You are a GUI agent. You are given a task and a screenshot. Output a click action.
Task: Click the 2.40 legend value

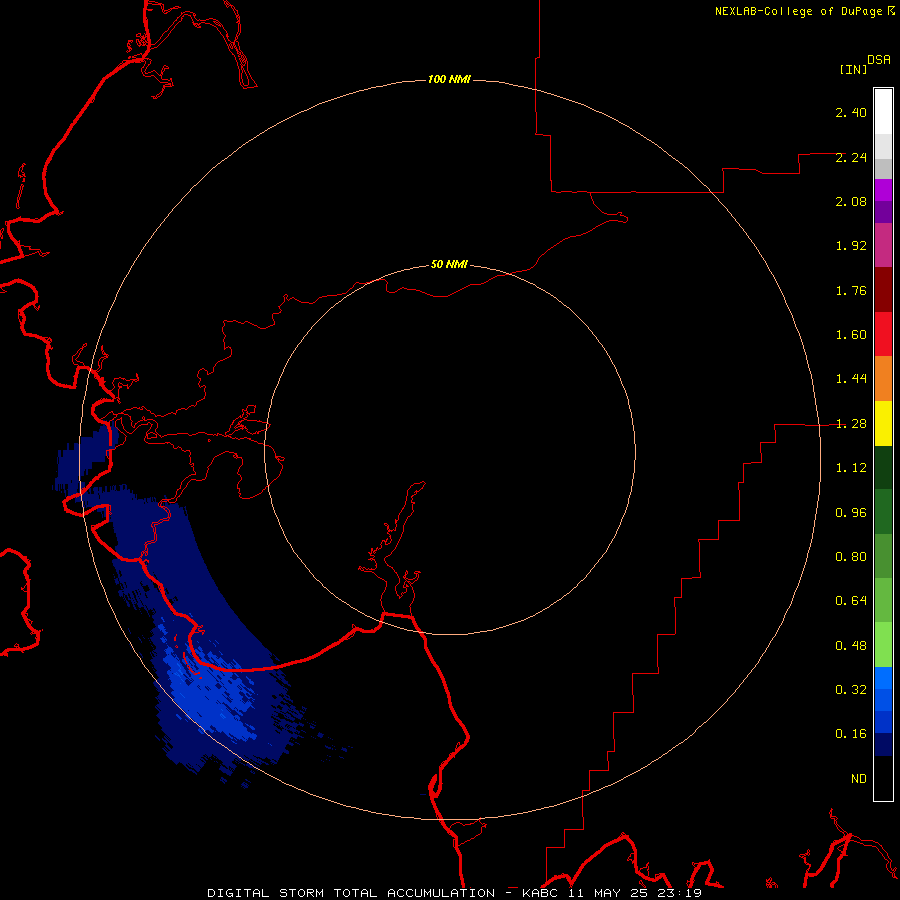(x=851, y=112)
